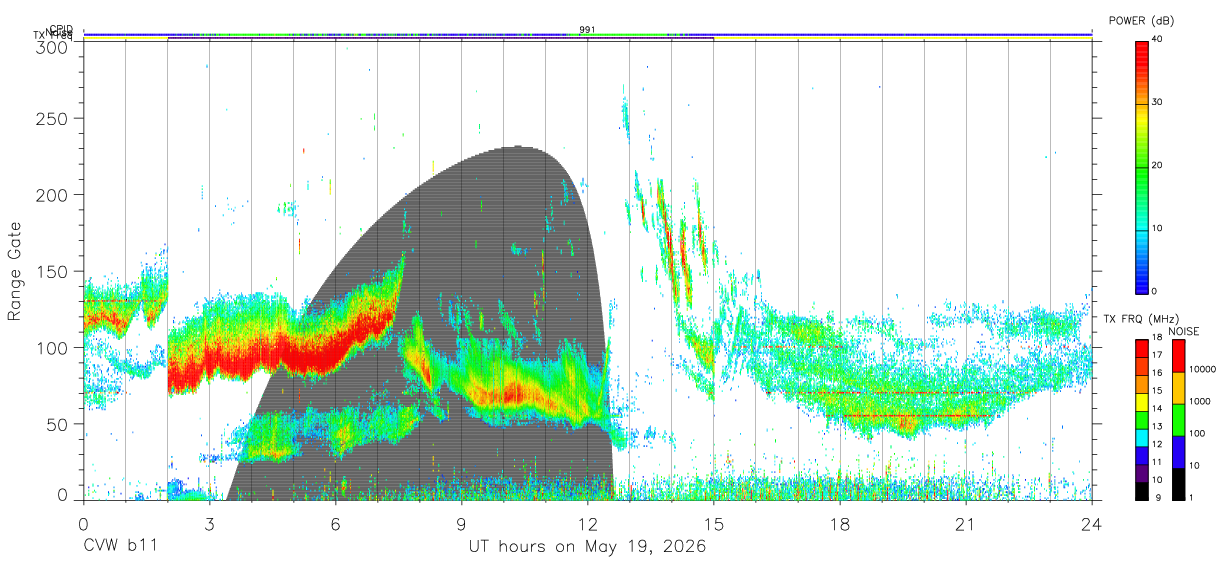
Task: Click the 250 tick on the Range Gate axis
Action: [x=52, y=119]
